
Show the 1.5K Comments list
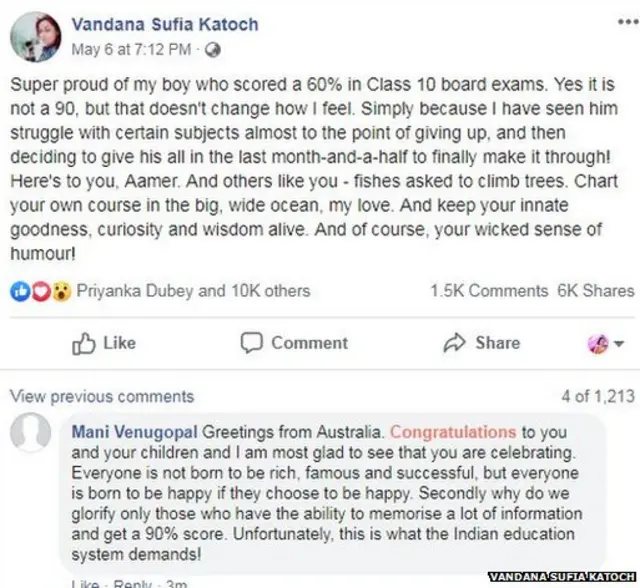click(489, 291)
